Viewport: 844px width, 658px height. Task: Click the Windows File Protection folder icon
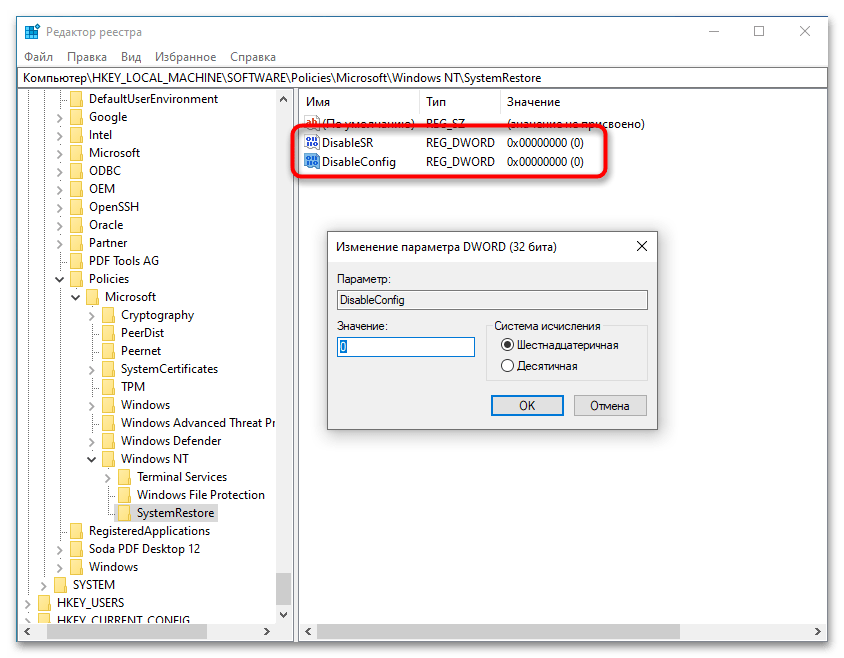[x=124, y=495]
